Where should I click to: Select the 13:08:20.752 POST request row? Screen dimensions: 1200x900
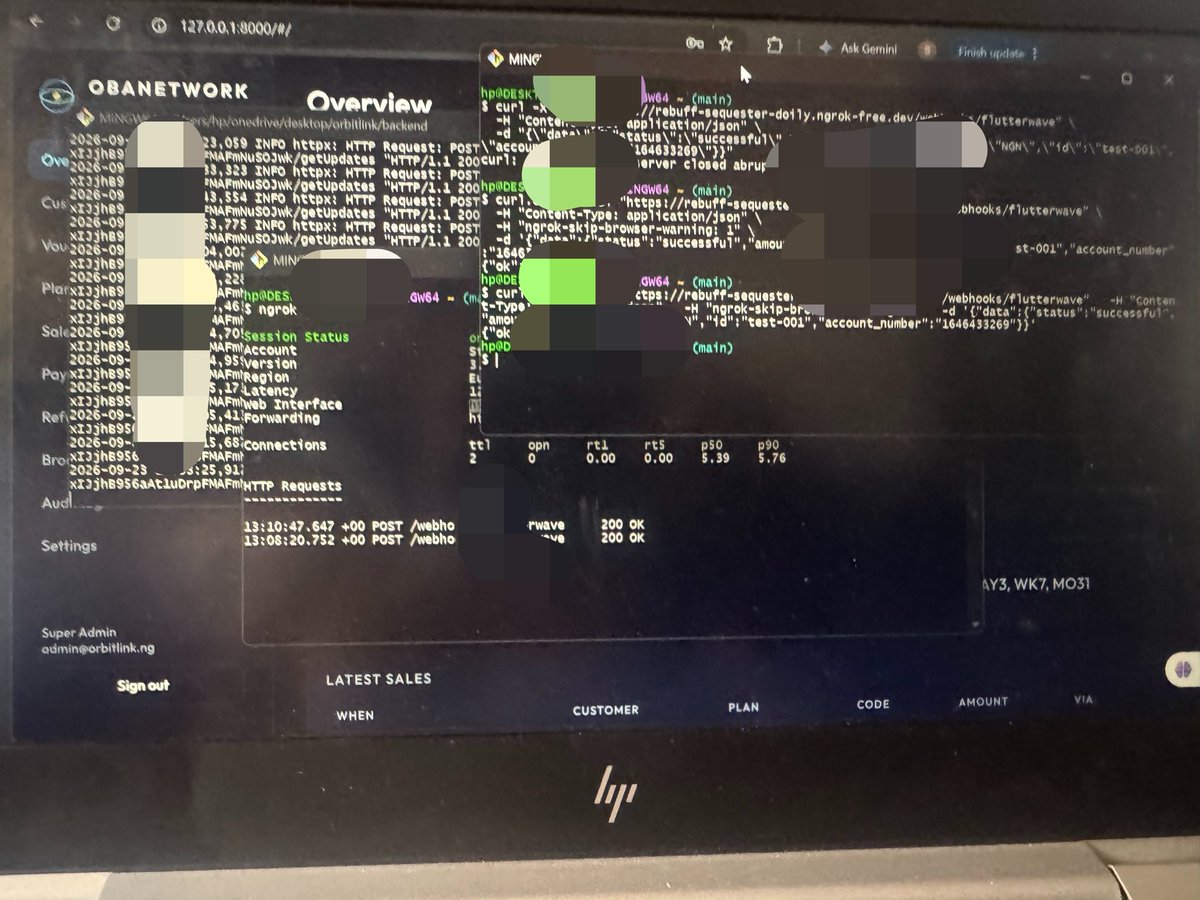(x=445, y=538)
